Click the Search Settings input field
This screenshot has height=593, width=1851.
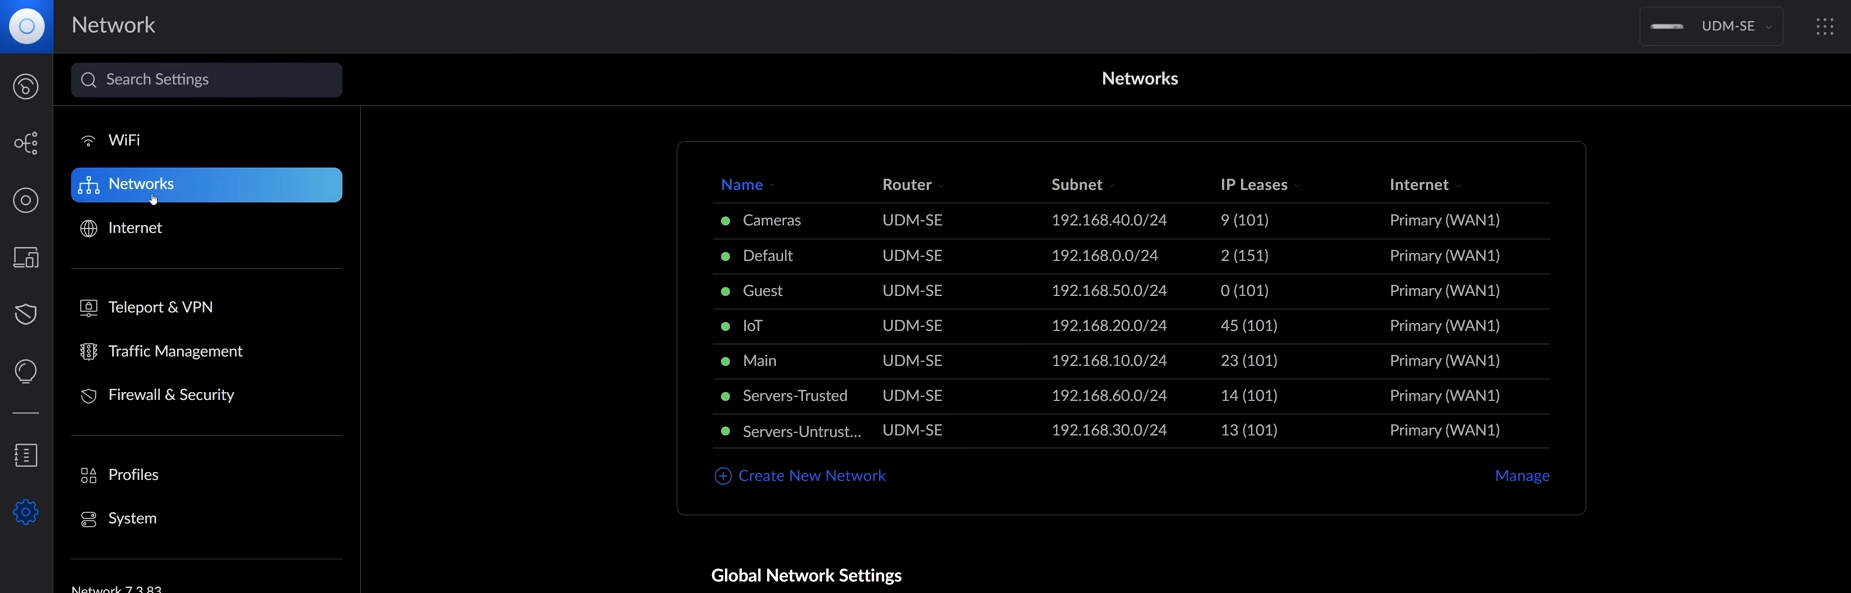point(206,80)
